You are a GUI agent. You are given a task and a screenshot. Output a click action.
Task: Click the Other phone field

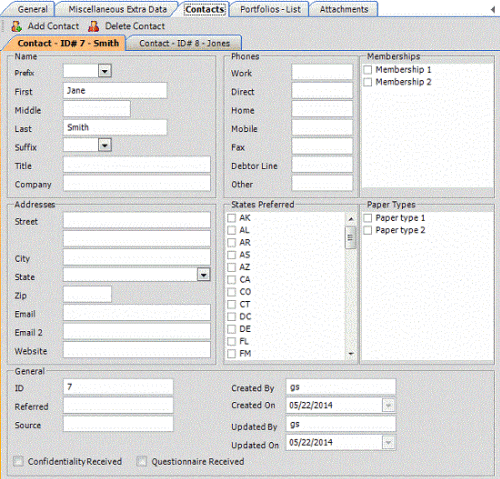coord(322,183)
